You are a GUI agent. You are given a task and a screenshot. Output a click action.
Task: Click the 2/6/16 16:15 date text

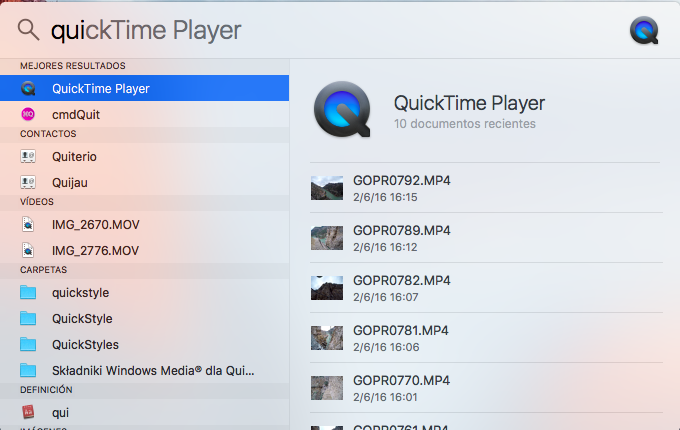[385, 197]
